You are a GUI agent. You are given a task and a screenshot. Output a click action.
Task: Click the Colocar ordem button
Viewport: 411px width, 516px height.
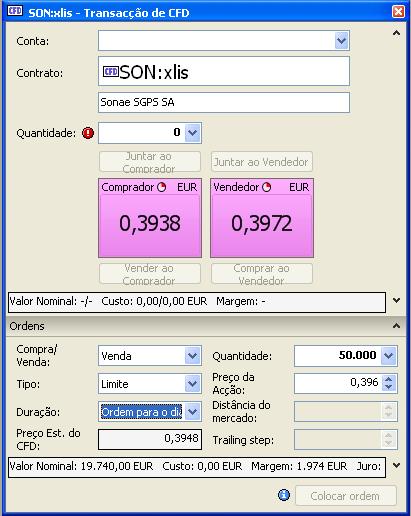pos(346,496)
